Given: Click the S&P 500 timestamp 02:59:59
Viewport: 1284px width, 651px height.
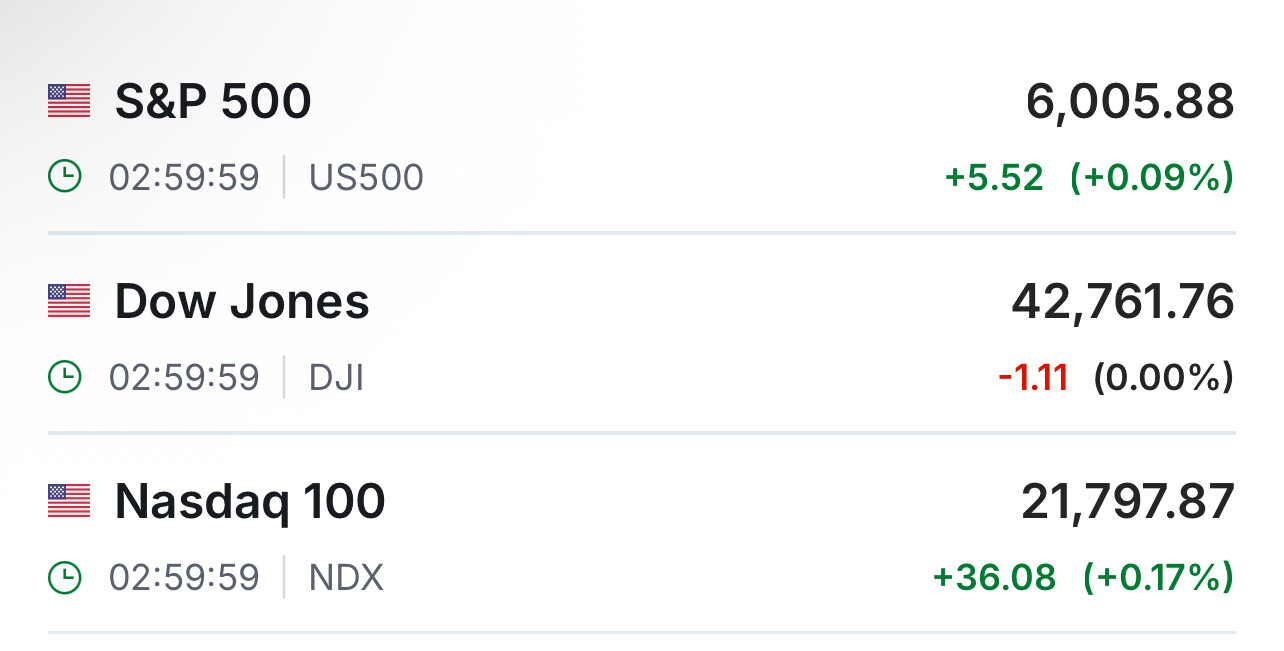Looking at the screenshot, I should point(184,178).
